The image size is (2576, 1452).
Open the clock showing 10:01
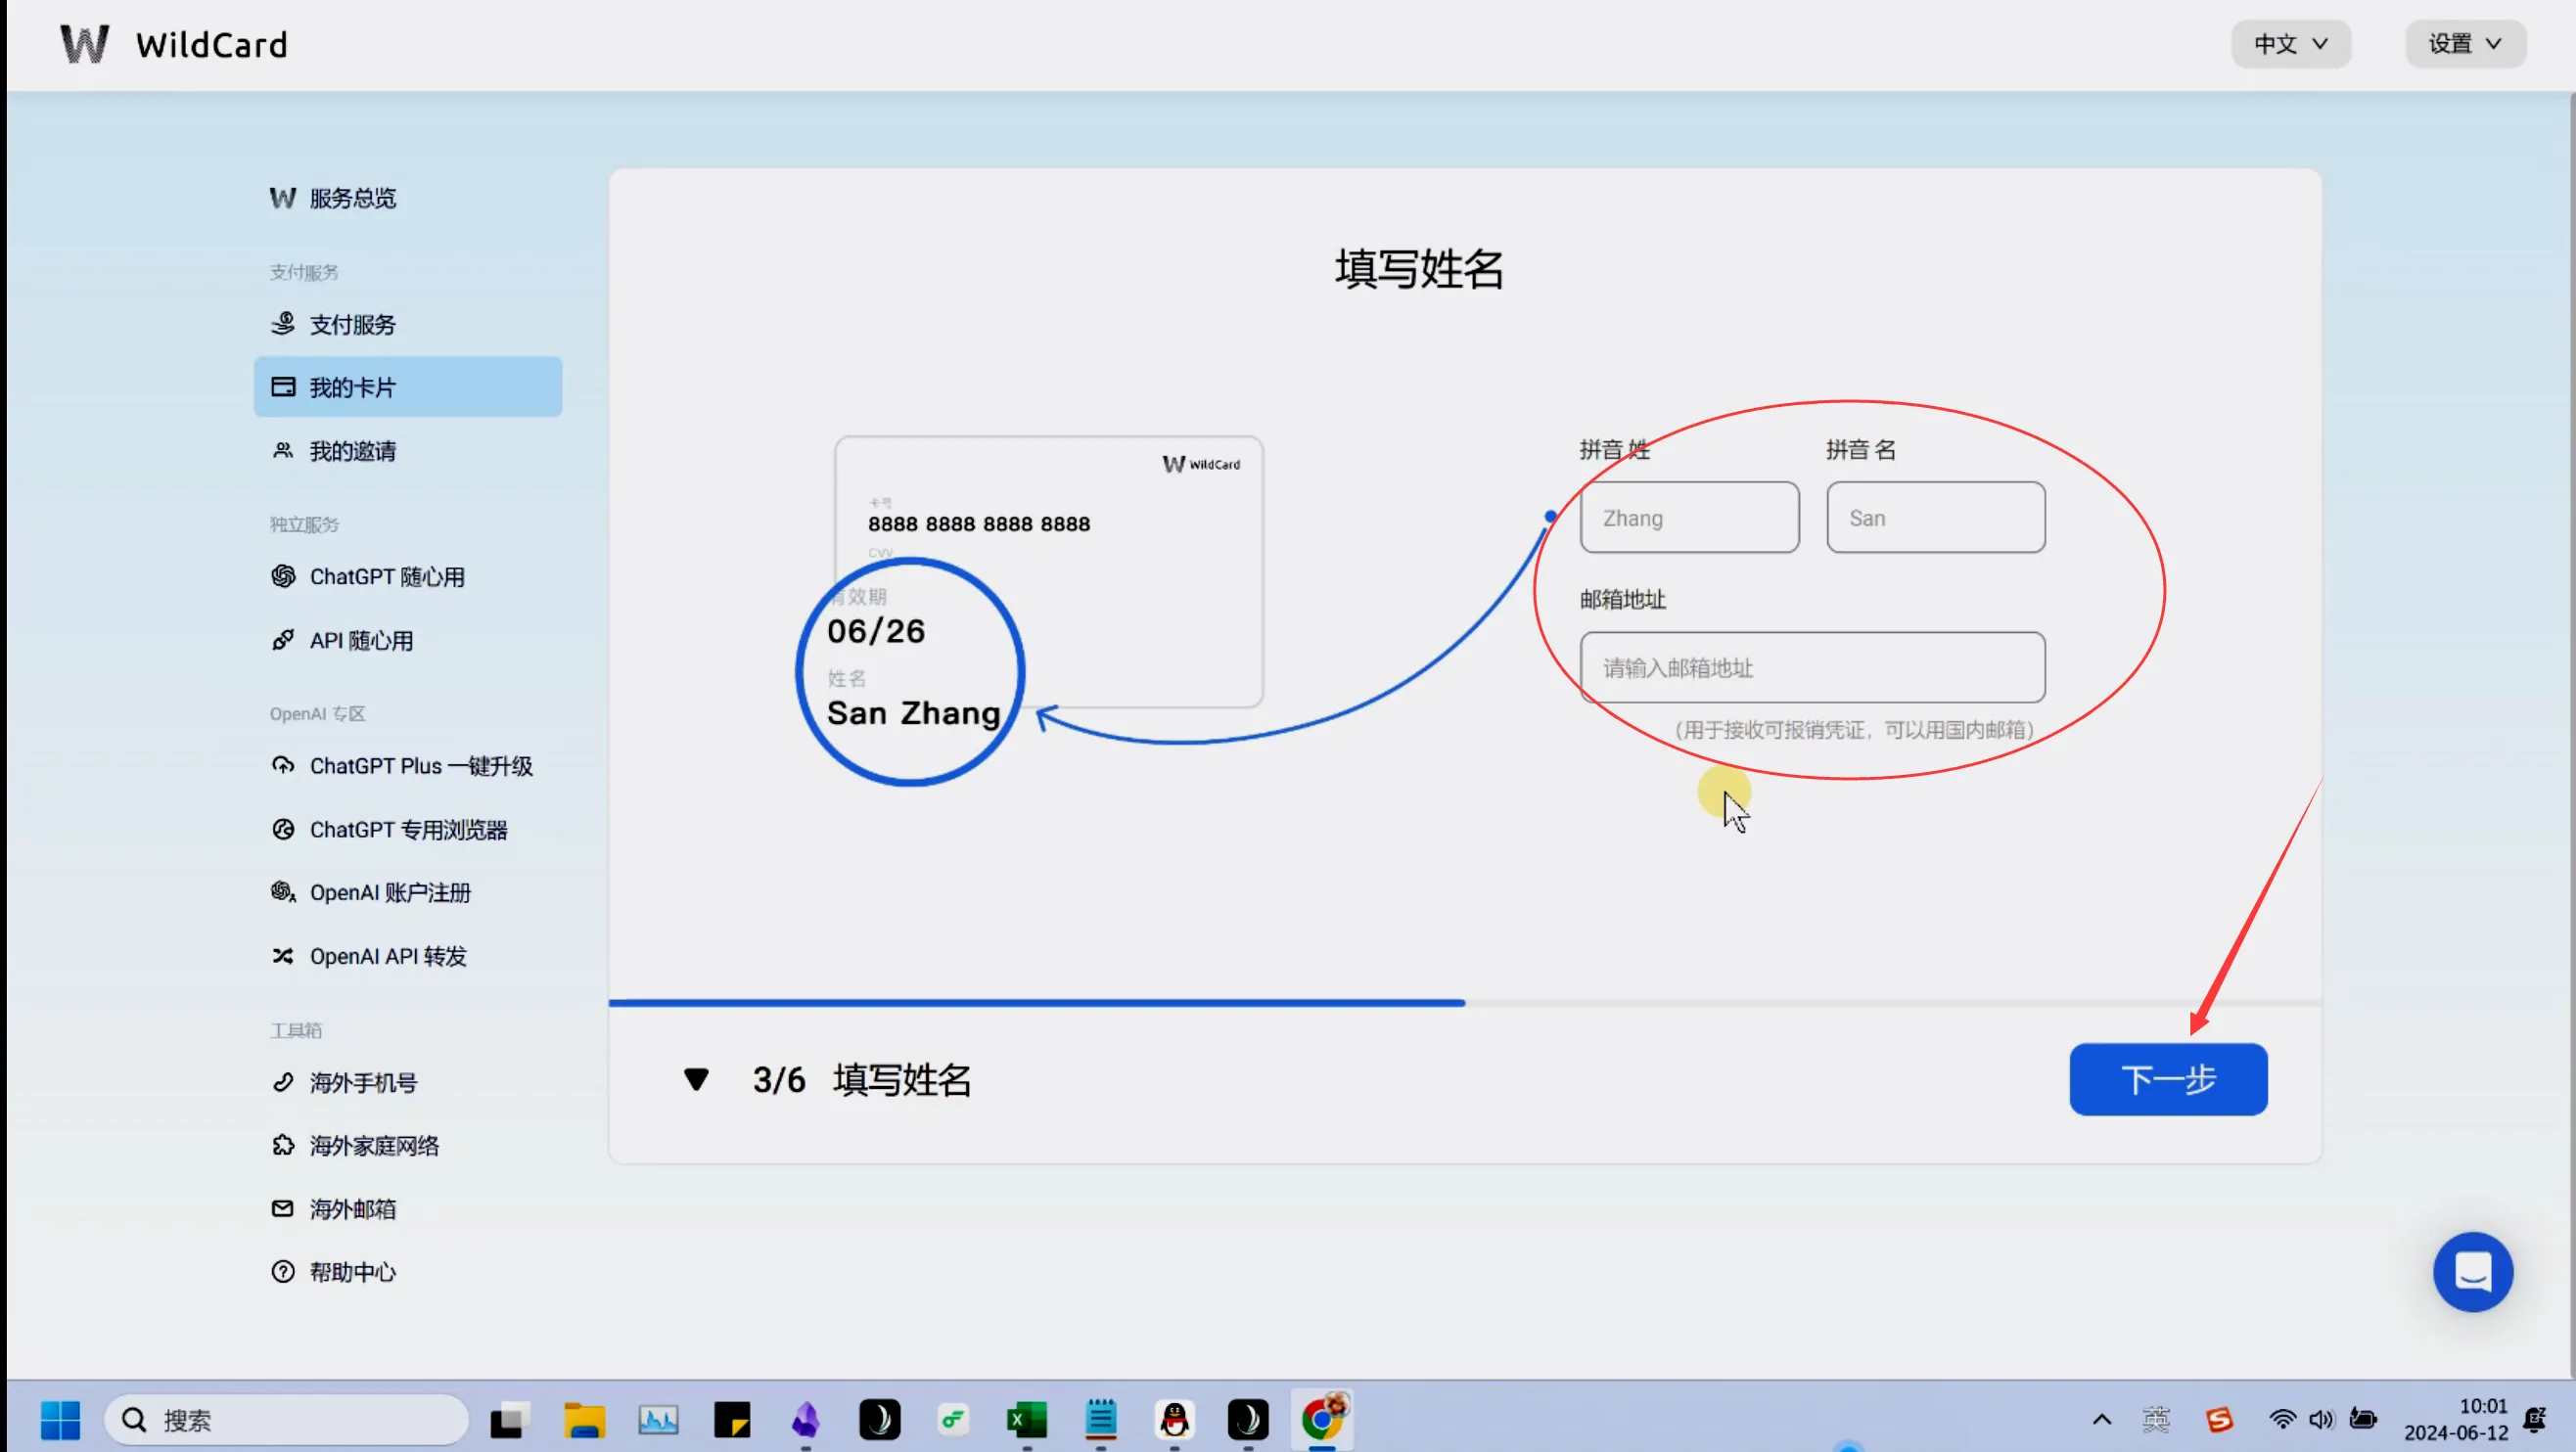[x=2456, y=1420]
